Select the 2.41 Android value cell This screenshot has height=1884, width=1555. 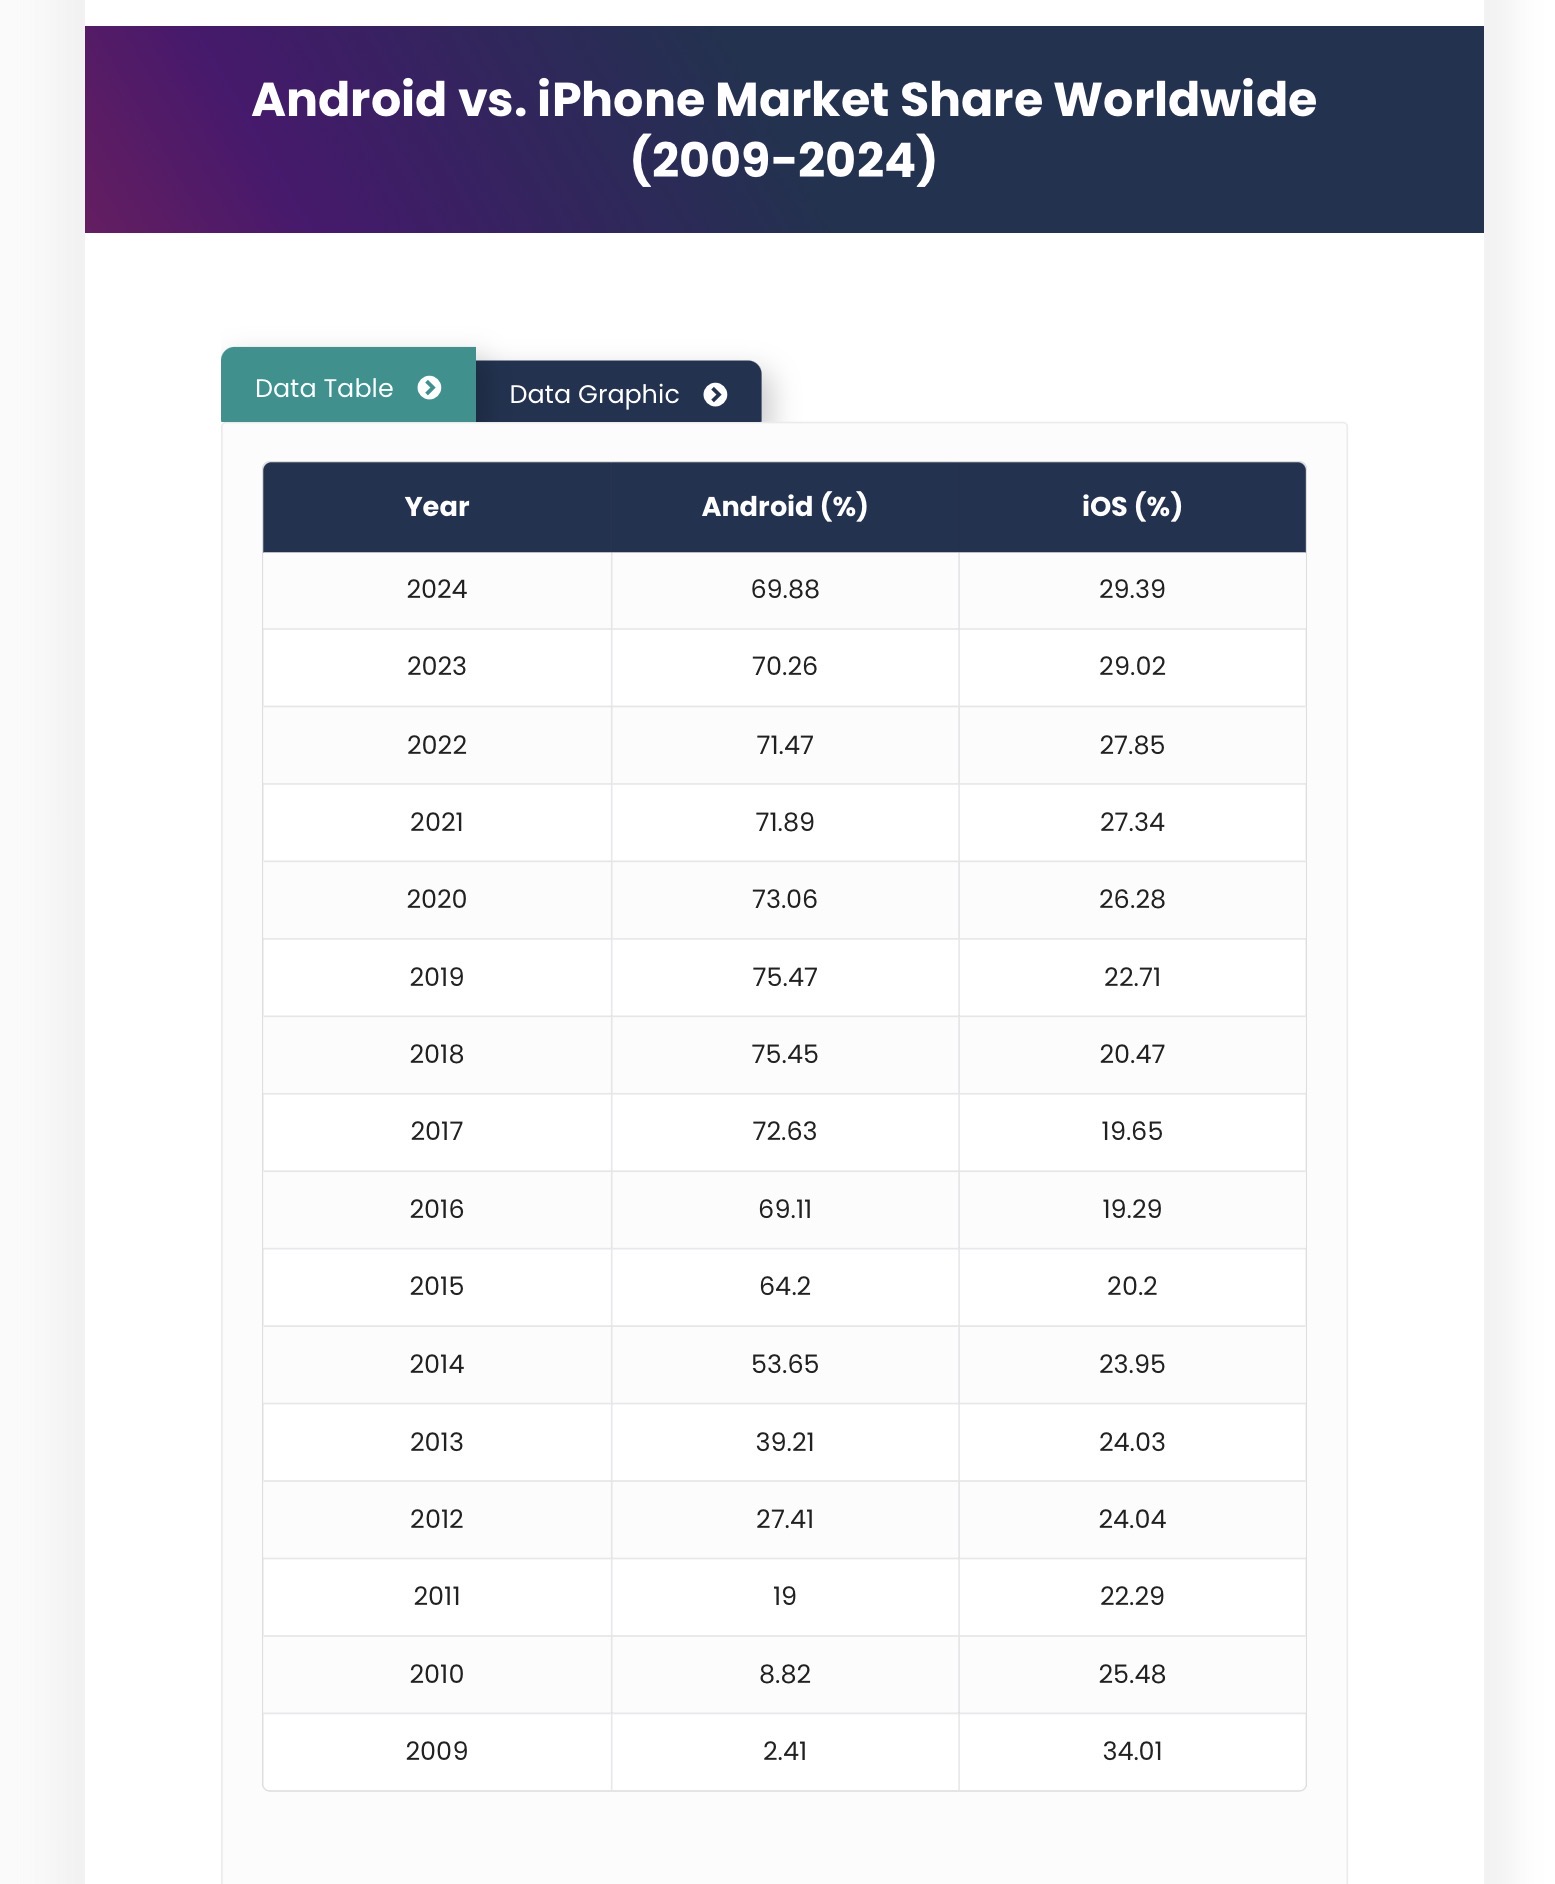(785, 1751)
